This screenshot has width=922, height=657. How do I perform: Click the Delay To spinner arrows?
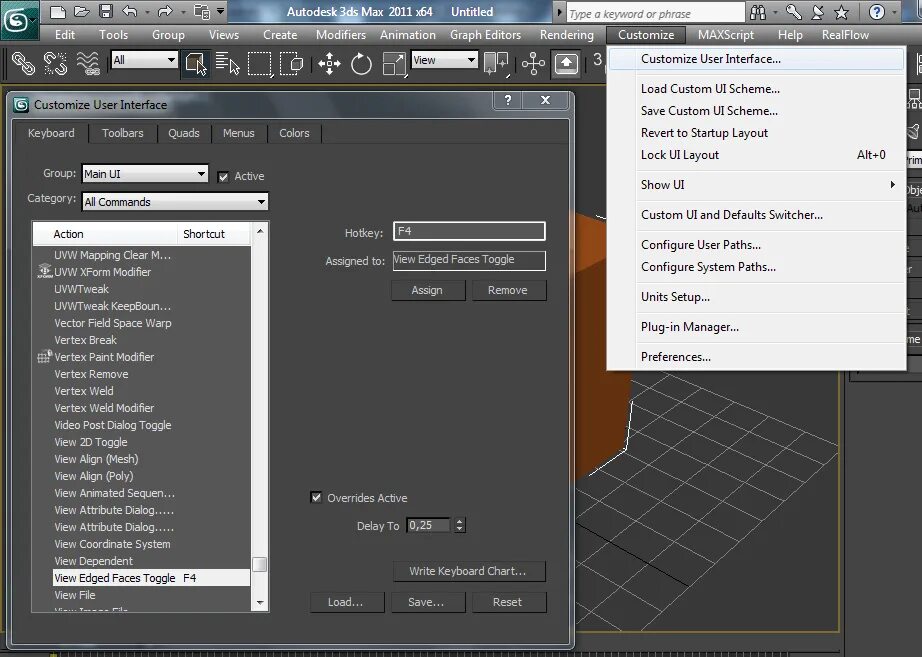coord(460,525)
